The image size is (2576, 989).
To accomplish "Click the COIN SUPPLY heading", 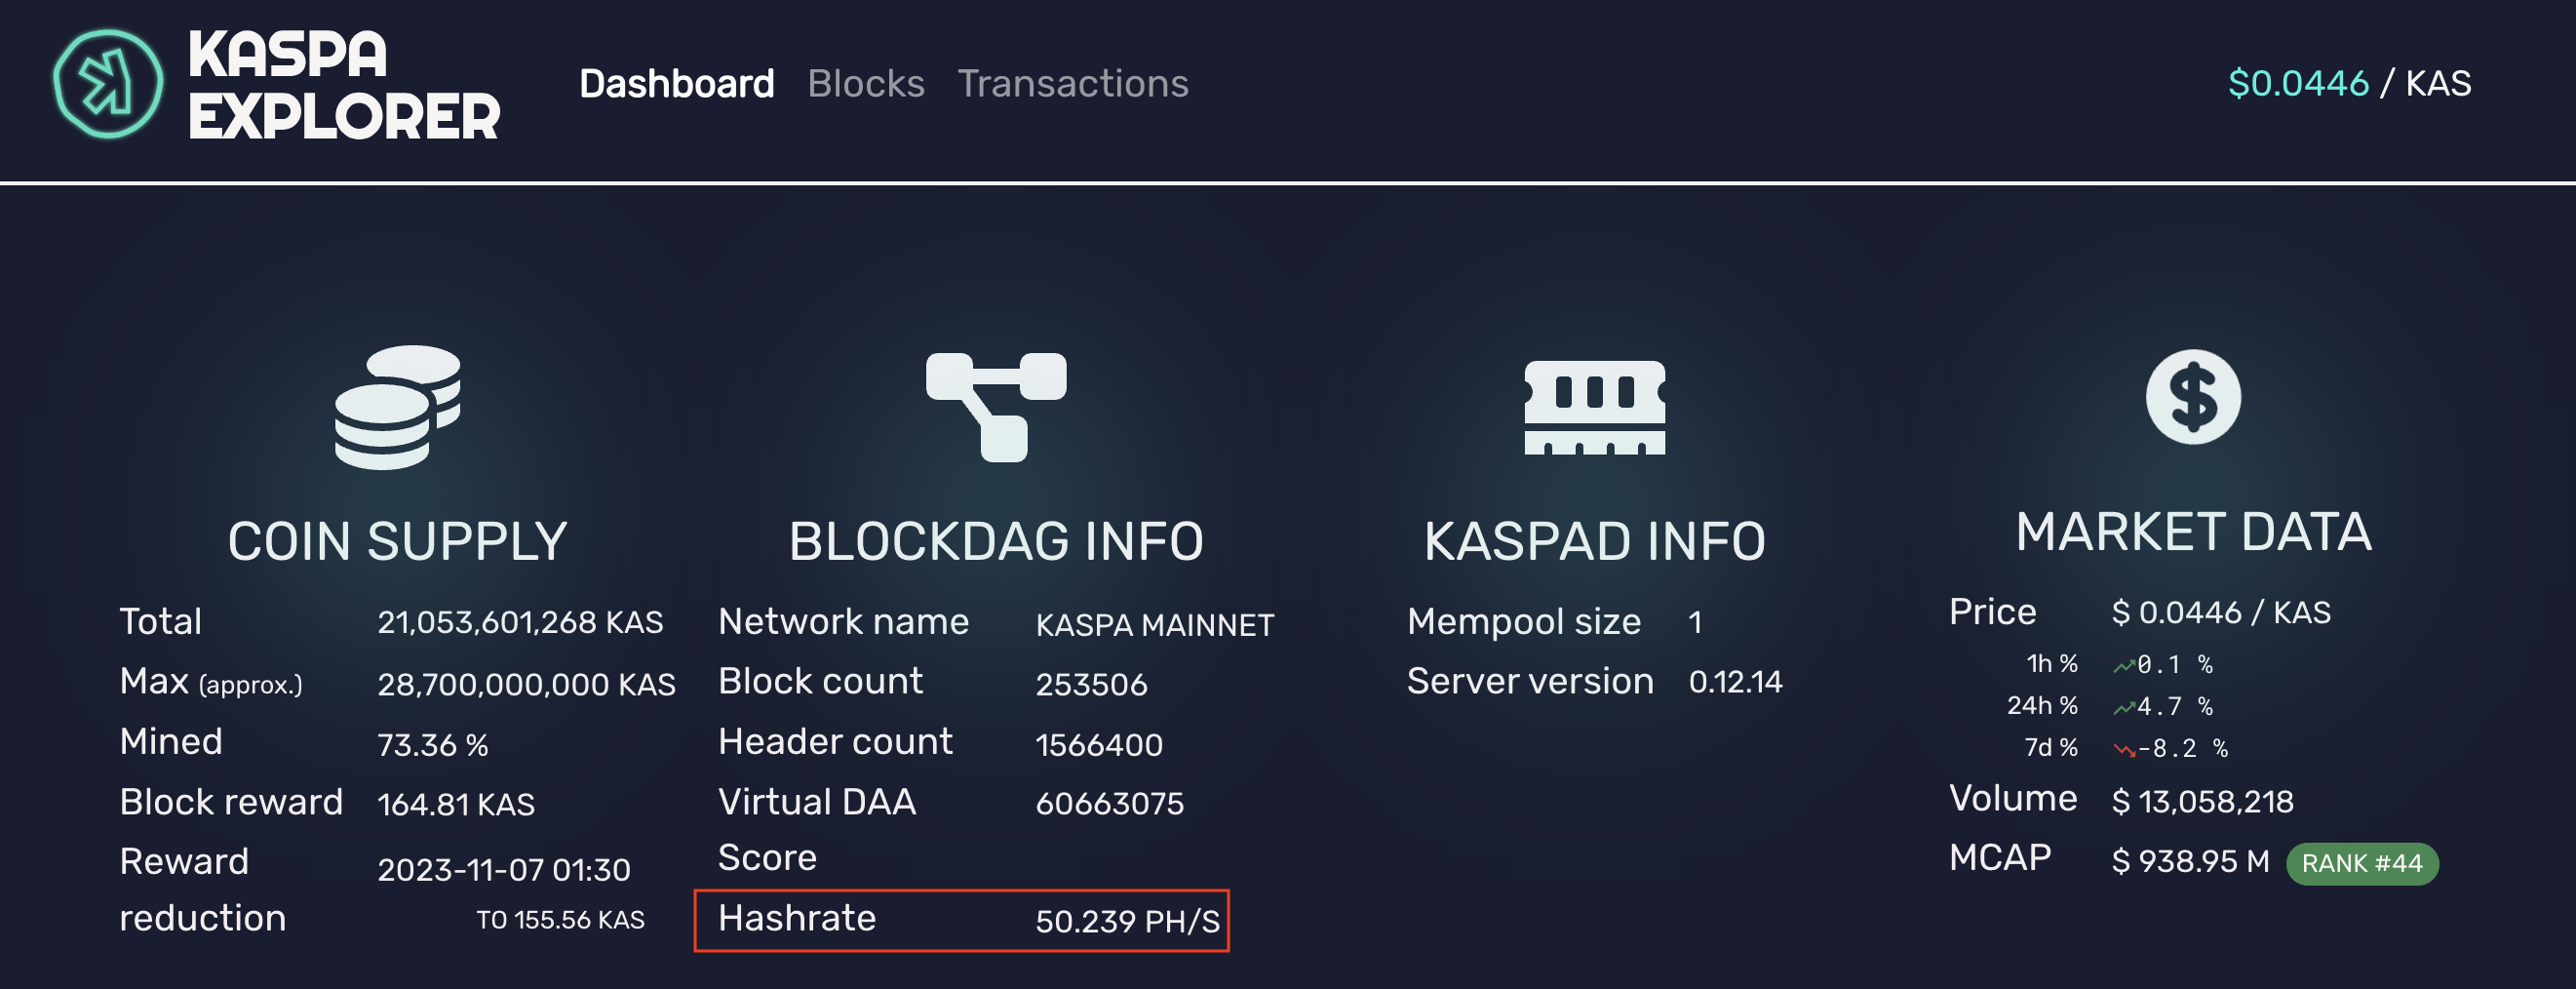I will click(397, 542).
